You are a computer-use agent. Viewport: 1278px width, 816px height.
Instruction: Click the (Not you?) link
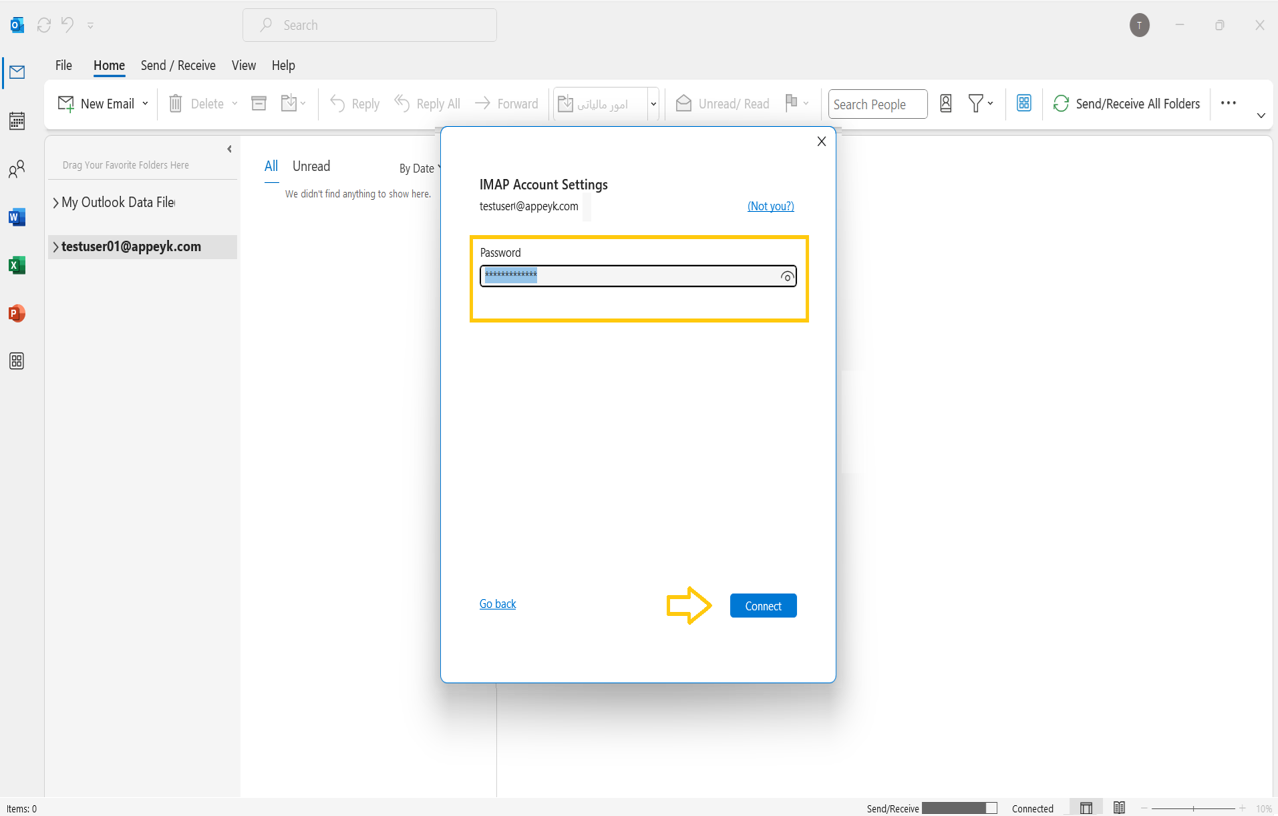[x=771, y=206]
